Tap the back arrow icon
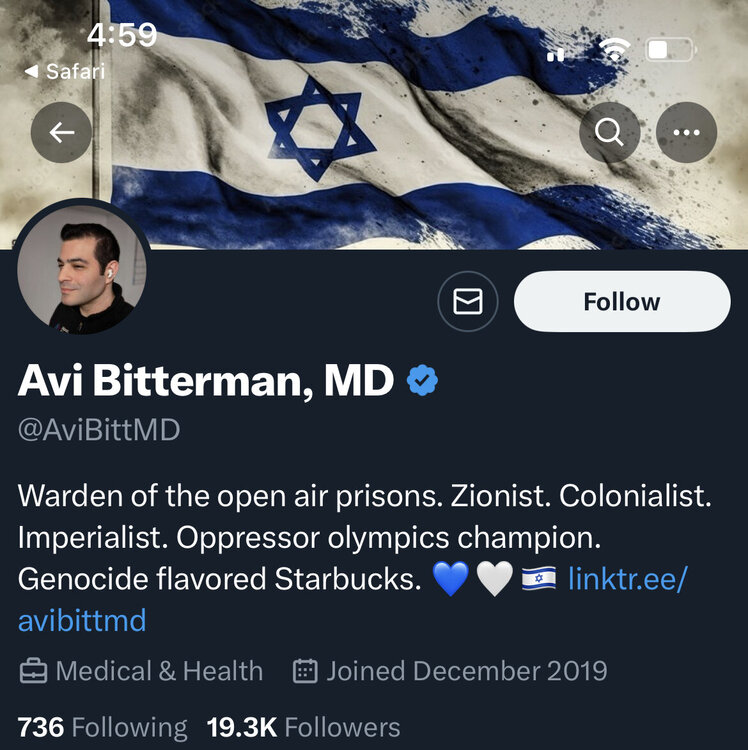The image size is (748, 750). click(x=61, y=133)
